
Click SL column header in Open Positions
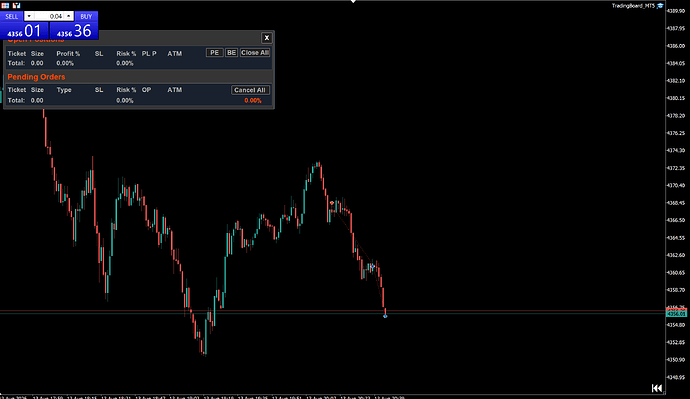point(99,54)
